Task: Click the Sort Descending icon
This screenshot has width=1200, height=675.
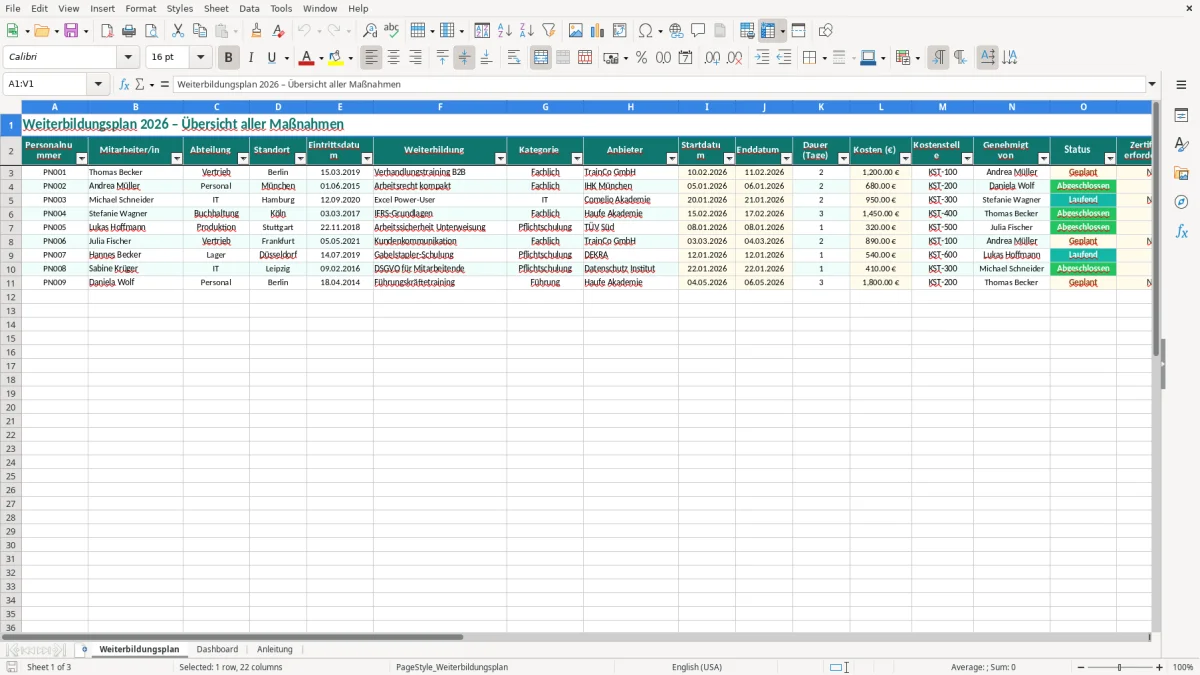Action: (527, 31)
